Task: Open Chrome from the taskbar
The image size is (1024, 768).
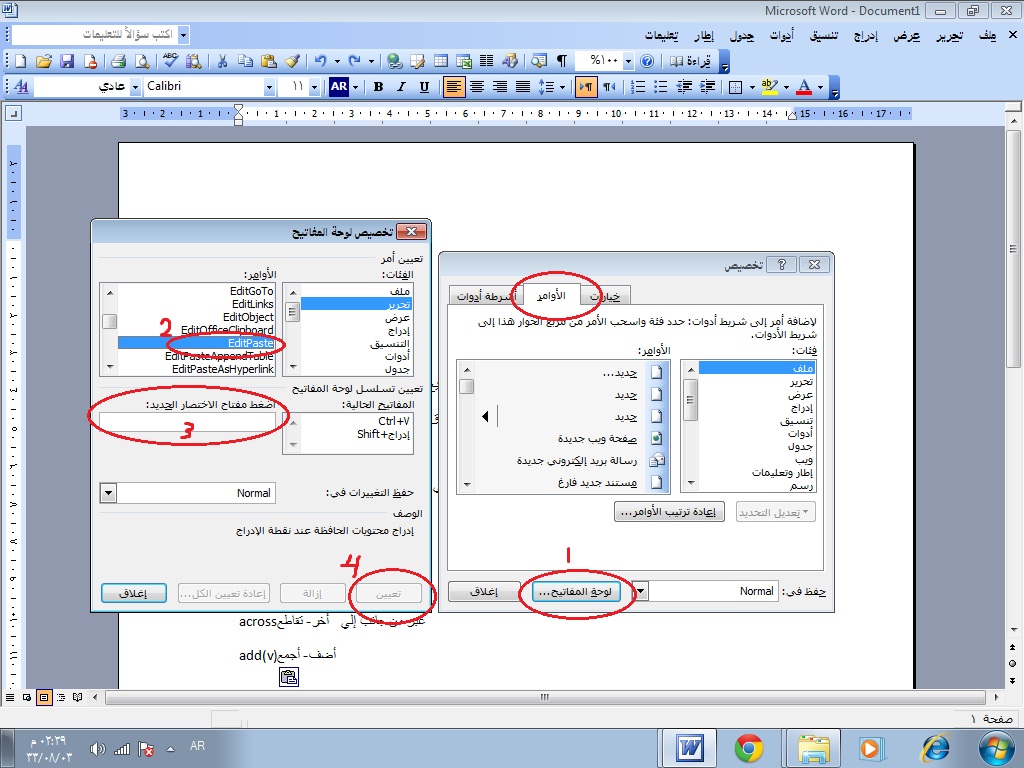Action: tap(748, 748)
